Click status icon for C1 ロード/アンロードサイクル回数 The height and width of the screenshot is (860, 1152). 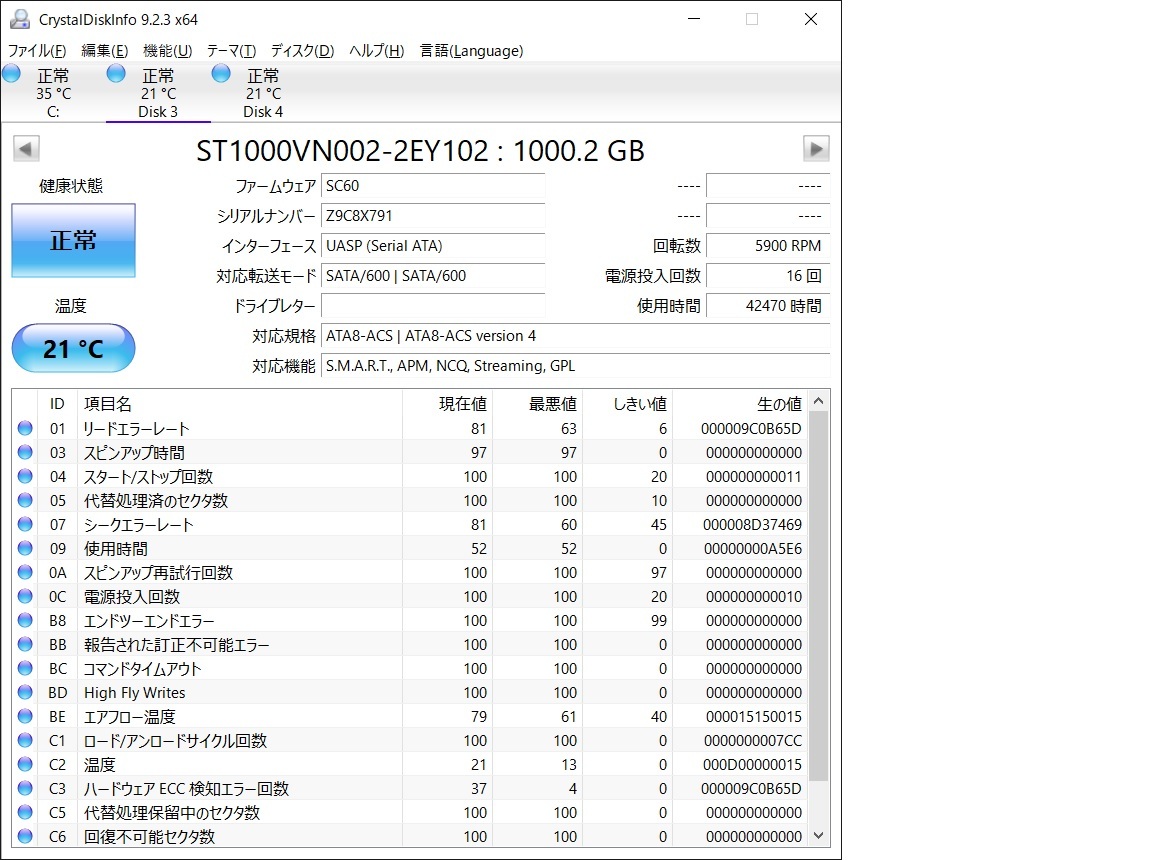(x=25, y=740)
